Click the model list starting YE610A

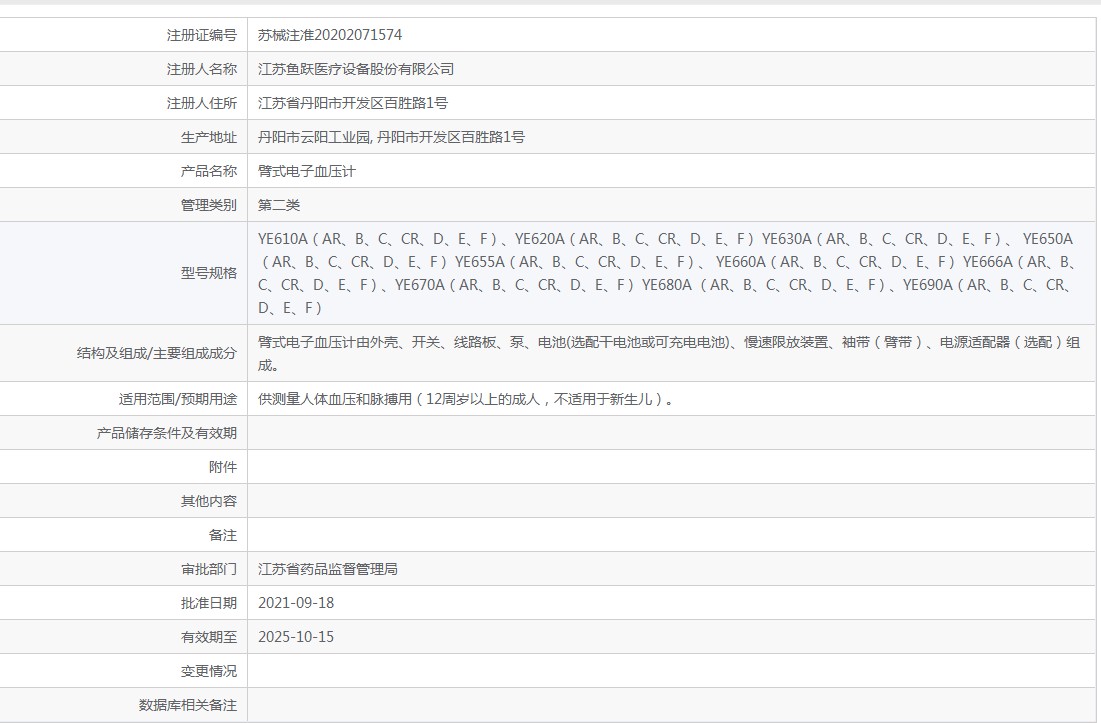tap(667, 273)
